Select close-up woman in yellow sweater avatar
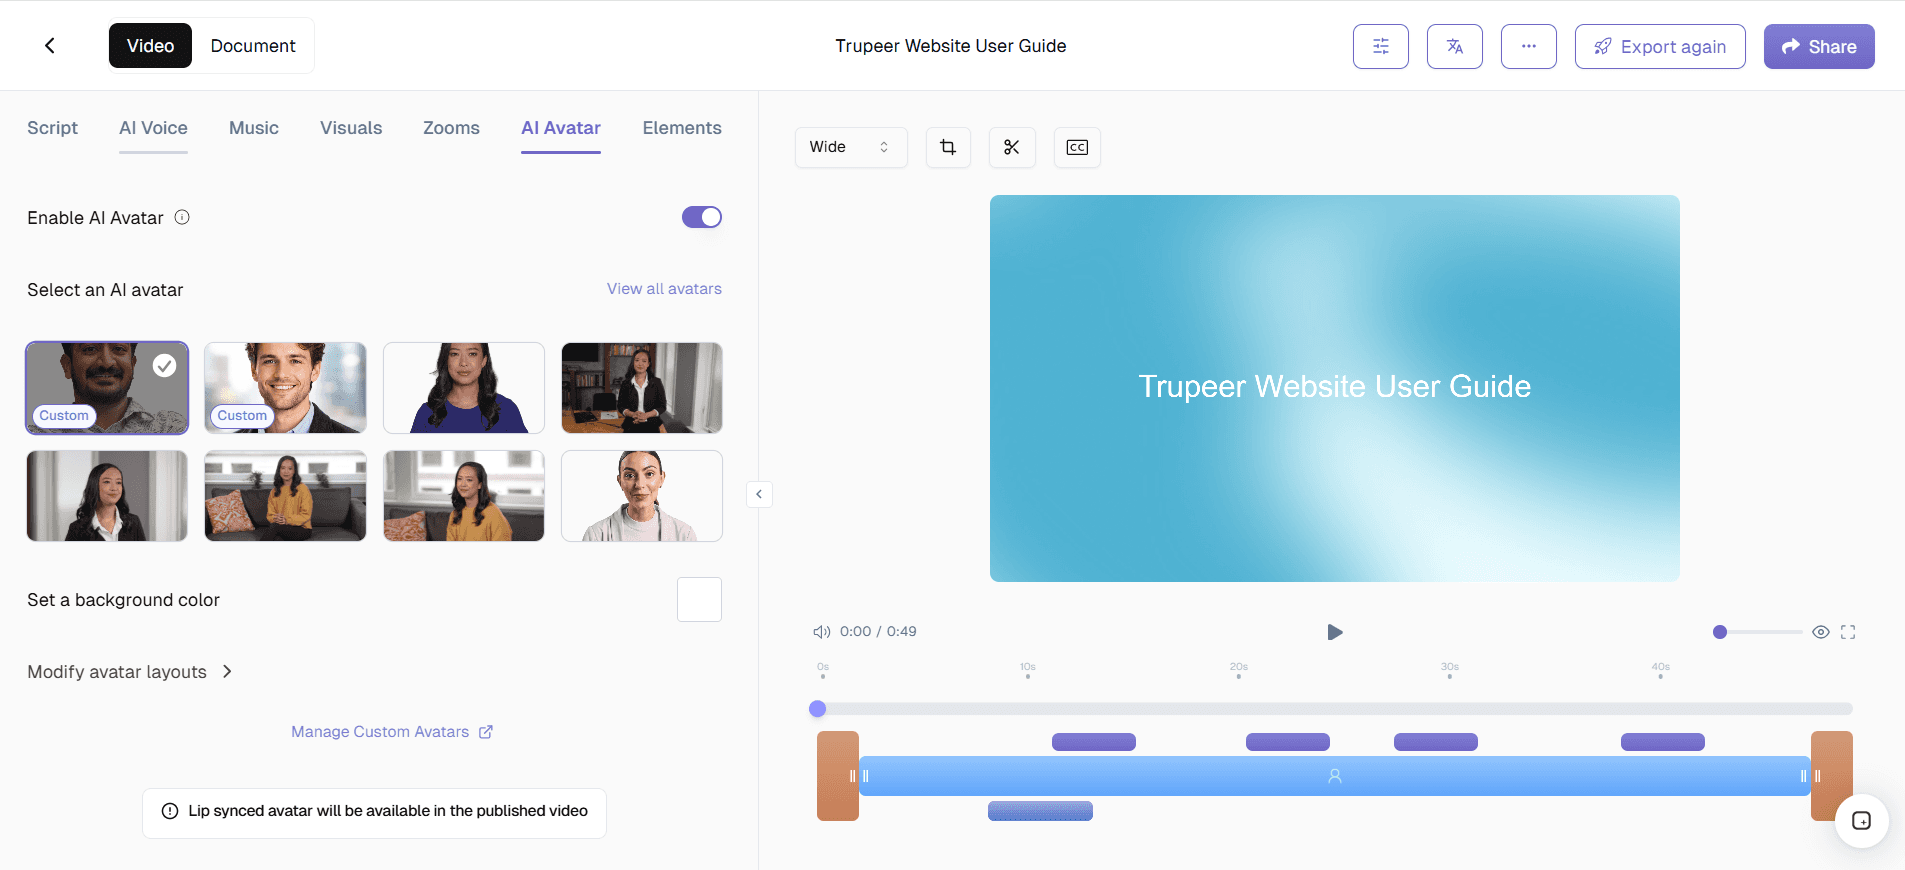The image size is (1905, 870). pos(464,496)
